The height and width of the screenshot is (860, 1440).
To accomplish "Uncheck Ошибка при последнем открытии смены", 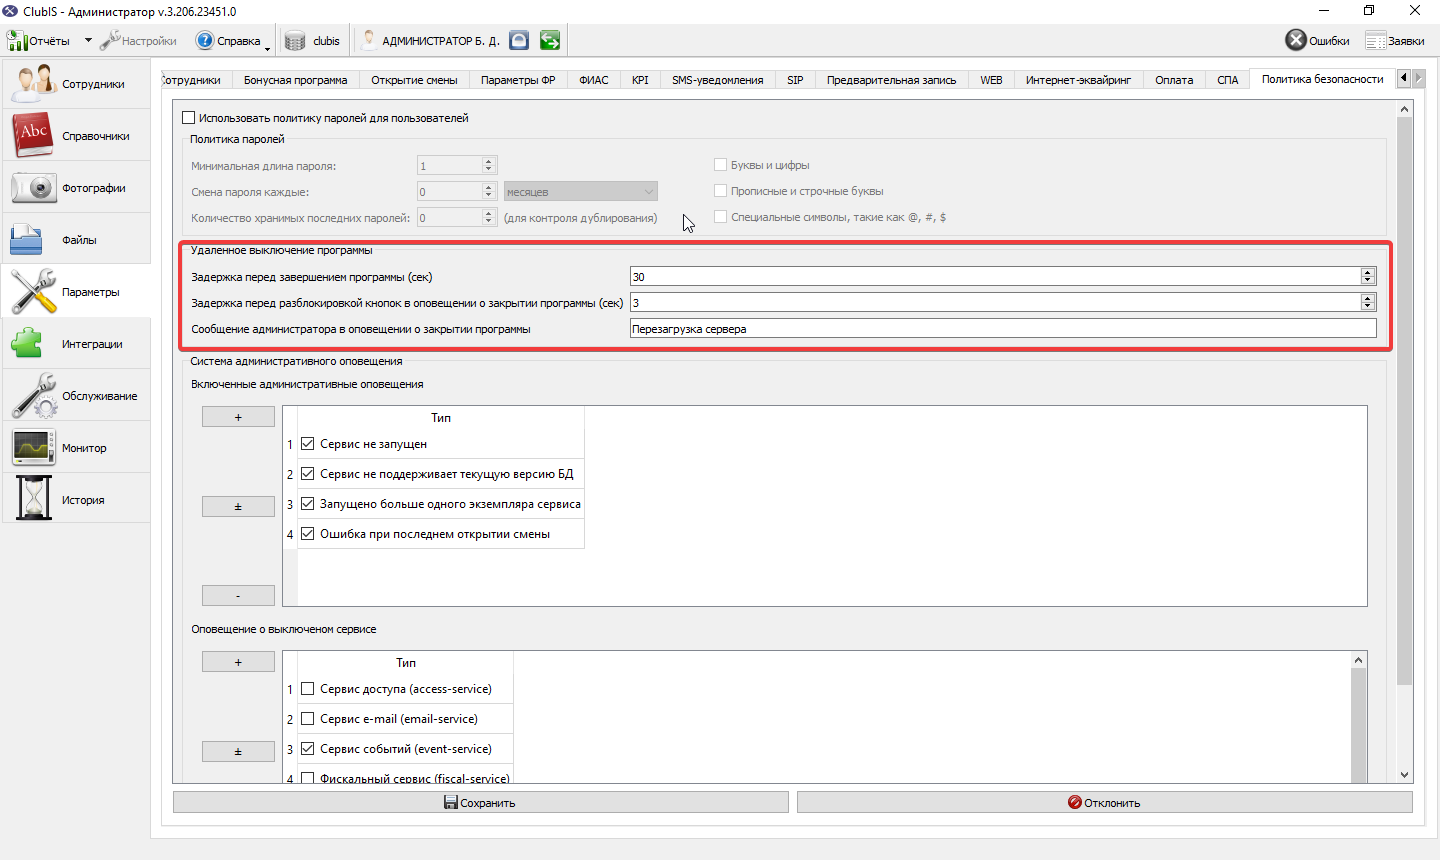I will point(308,534).
